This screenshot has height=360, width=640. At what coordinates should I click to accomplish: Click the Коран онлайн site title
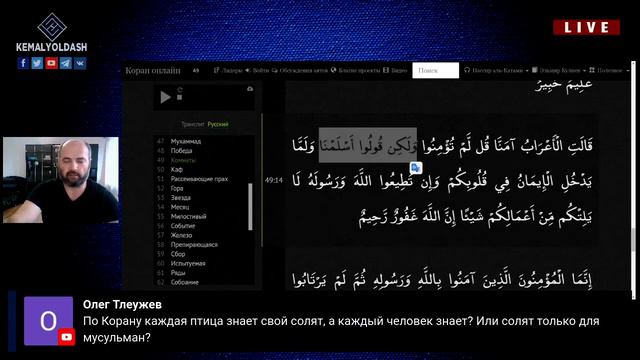click(153, 71)
